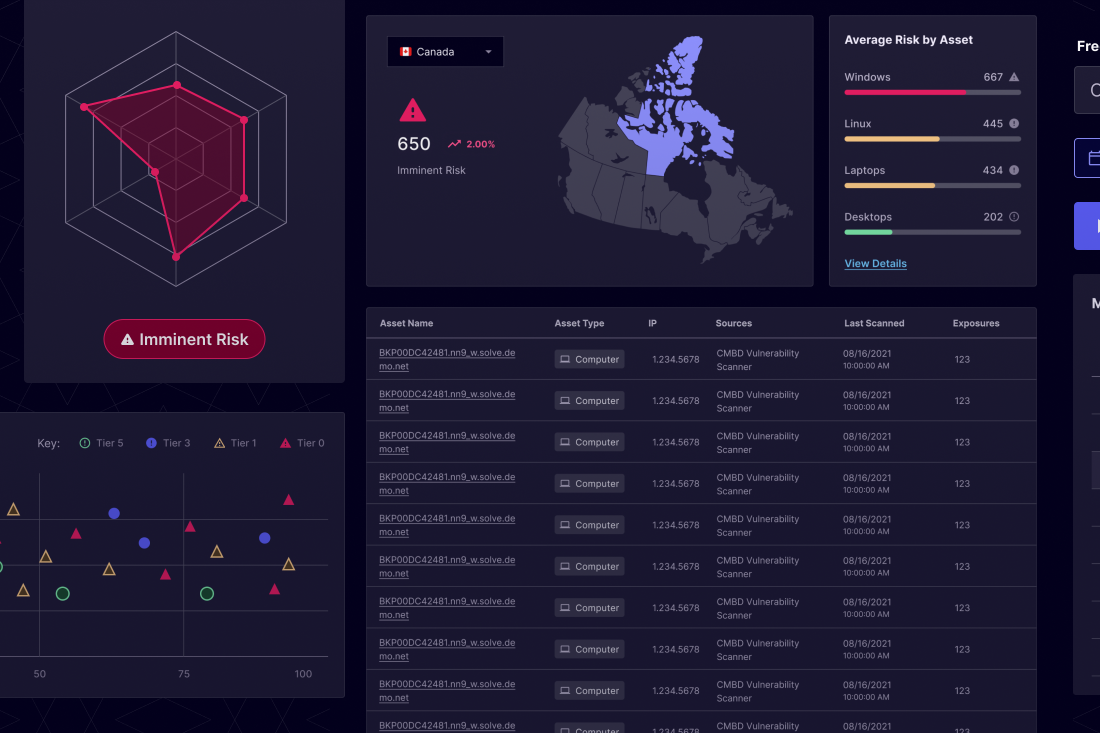Sort table by Last Scanned column header

[x=873, y=323]
